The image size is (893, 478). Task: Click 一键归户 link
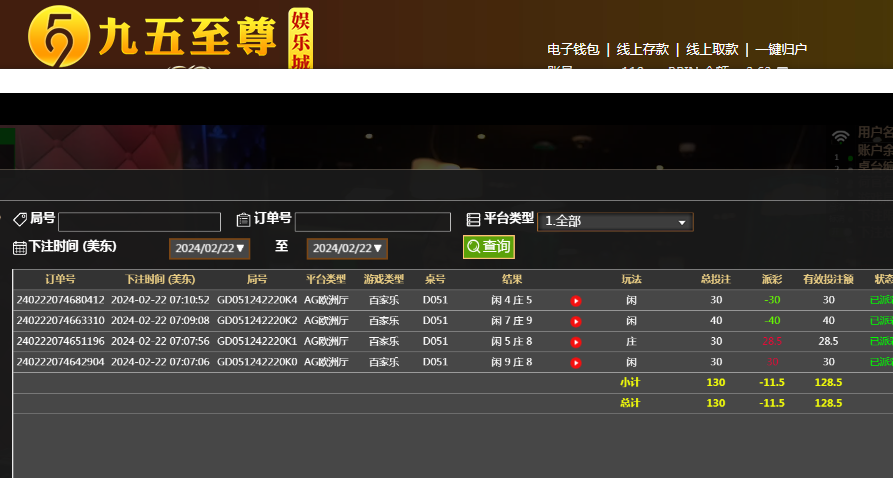click(x=780, y=49)
